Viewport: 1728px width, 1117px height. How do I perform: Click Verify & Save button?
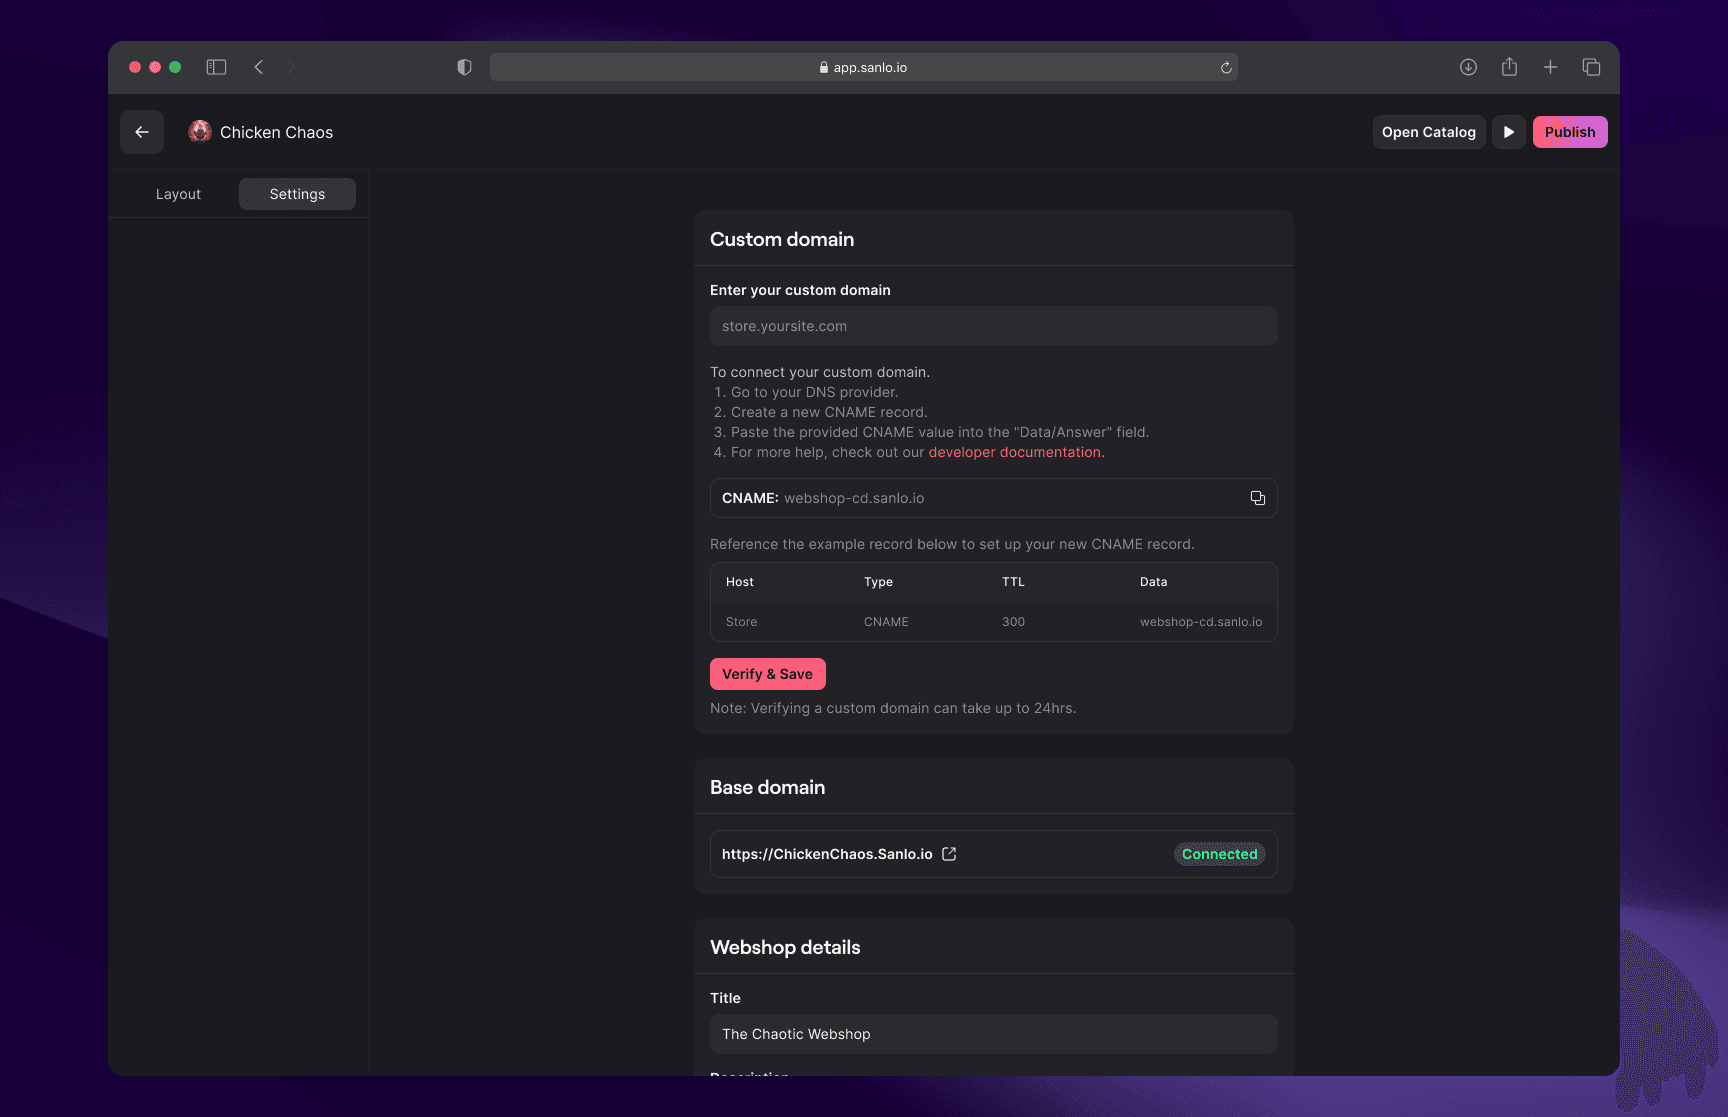(768, 674)
